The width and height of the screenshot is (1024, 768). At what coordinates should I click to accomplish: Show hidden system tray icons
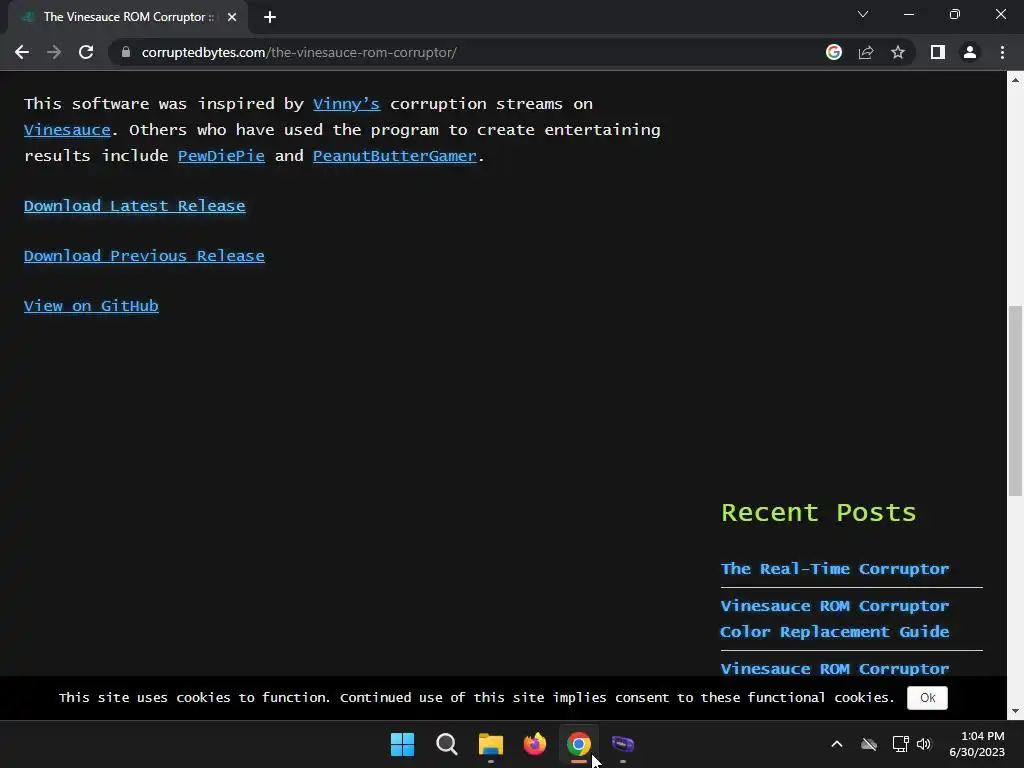837,744
